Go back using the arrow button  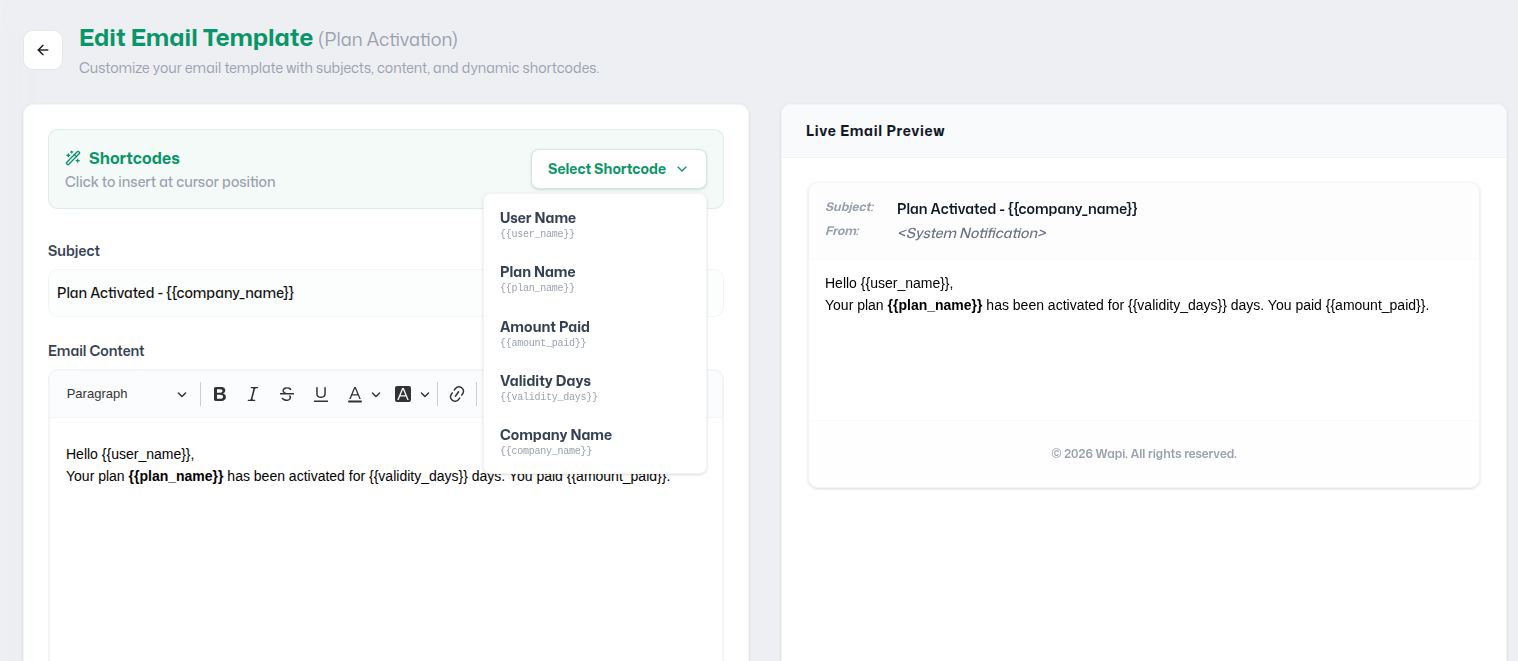pyautogui.click(x=43, y=50)
